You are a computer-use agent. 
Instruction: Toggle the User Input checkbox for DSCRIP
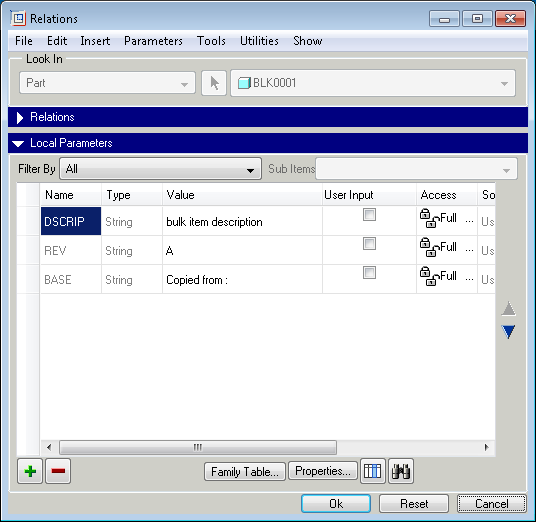(369, 215)
